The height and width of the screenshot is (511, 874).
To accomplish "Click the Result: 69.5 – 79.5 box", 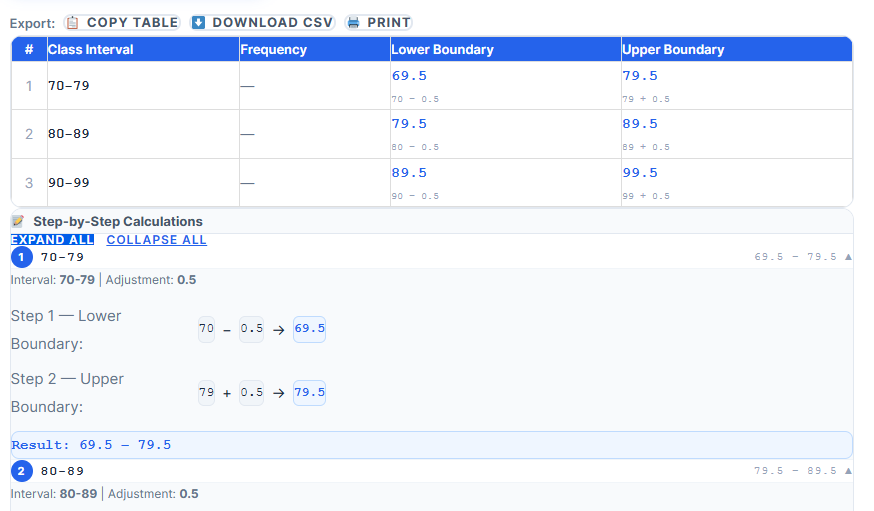I will (x=431, y=445).
